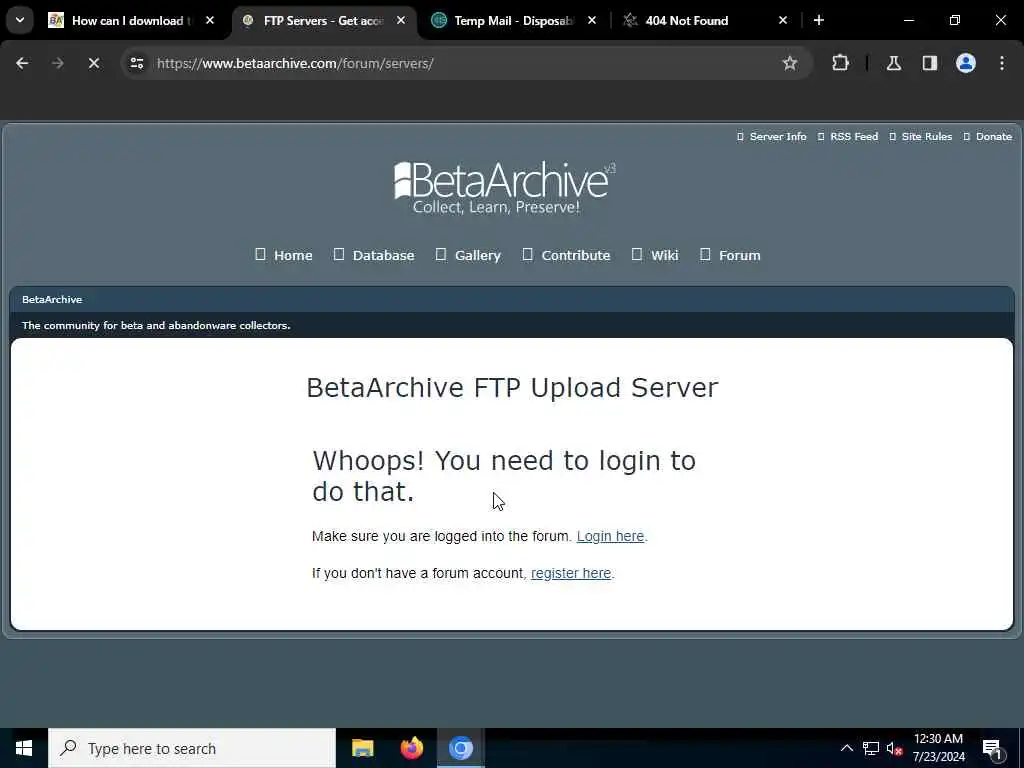
Task: Click 'Login here' link
Action: pyautogui.click(x=610, y=536)
